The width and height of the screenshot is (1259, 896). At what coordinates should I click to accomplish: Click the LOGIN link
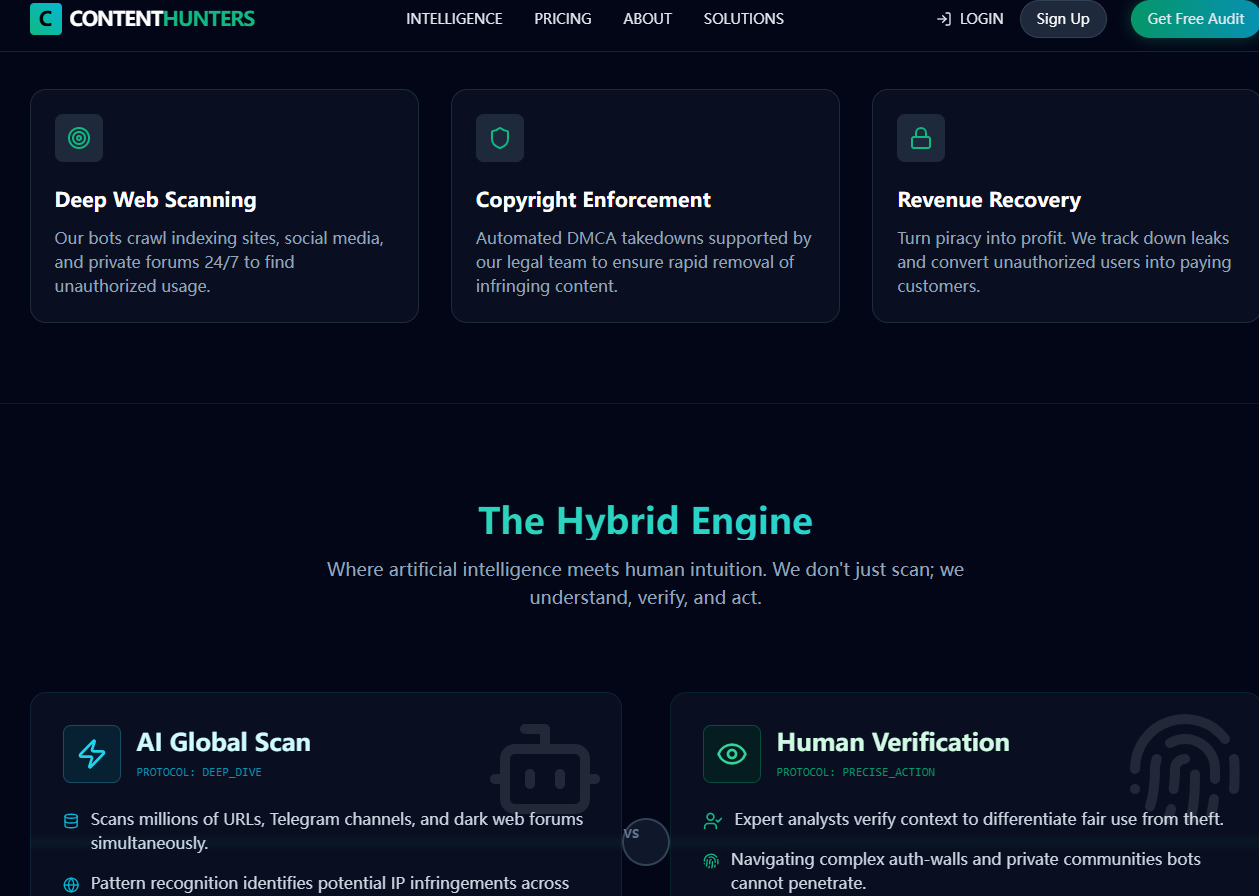(x=981, y=19)
